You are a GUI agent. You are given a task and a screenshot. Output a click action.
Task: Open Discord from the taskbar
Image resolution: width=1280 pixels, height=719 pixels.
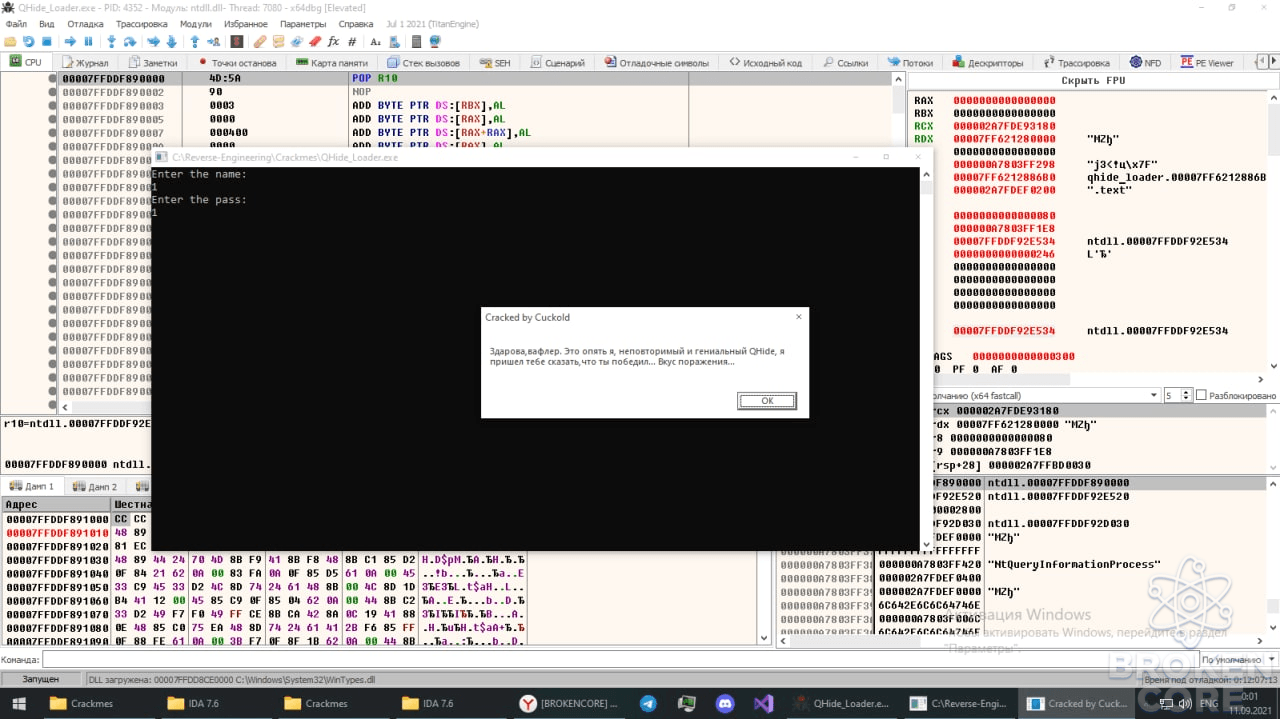[x=725, y=703]
